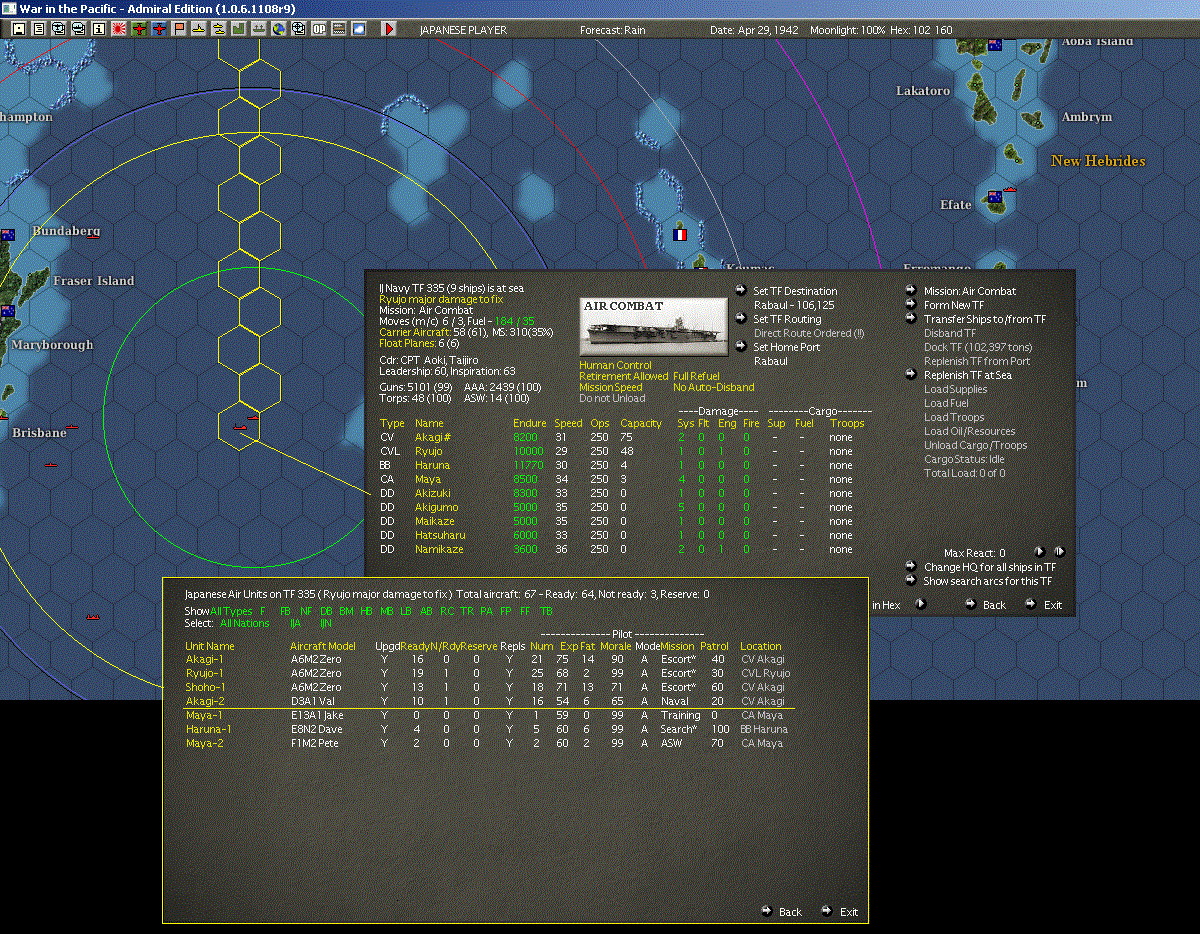Click arrow beside Set TF Destination
This screenshot has height=934, width=1200.
click(x=741, y=290)
